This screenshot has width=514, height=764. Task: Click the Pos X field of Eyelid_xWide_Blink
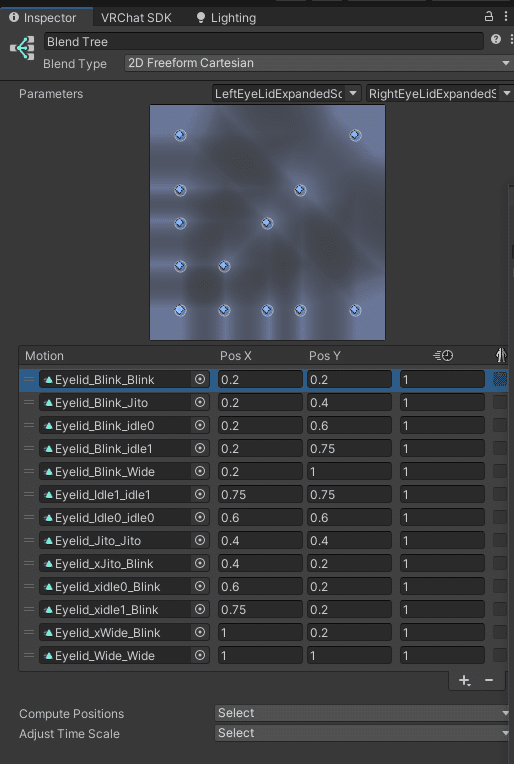260,632
